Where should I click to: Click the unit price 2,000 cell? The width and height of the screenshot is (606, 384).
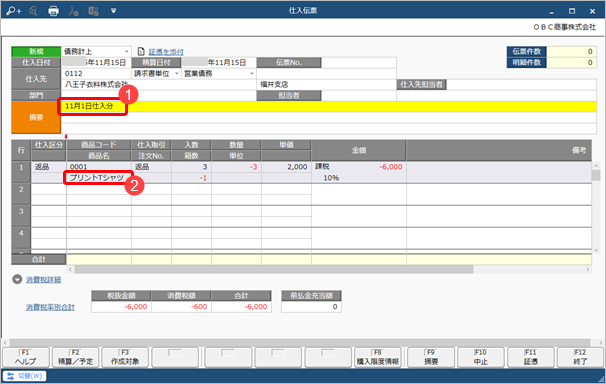tap(286, 167)
